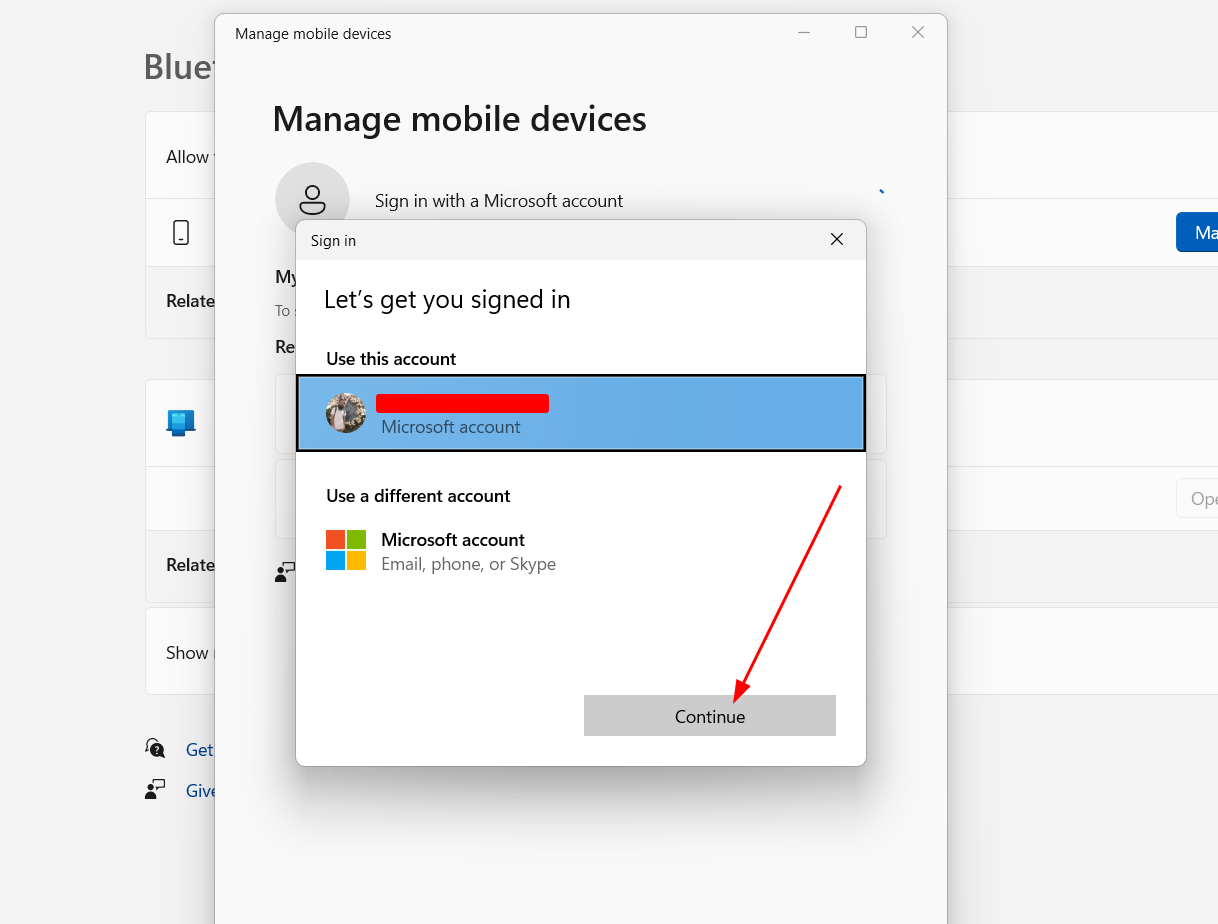Click the 'Manage mobile devices' page heading
The width and height of the screenshot is (1218, 924).
459,119
